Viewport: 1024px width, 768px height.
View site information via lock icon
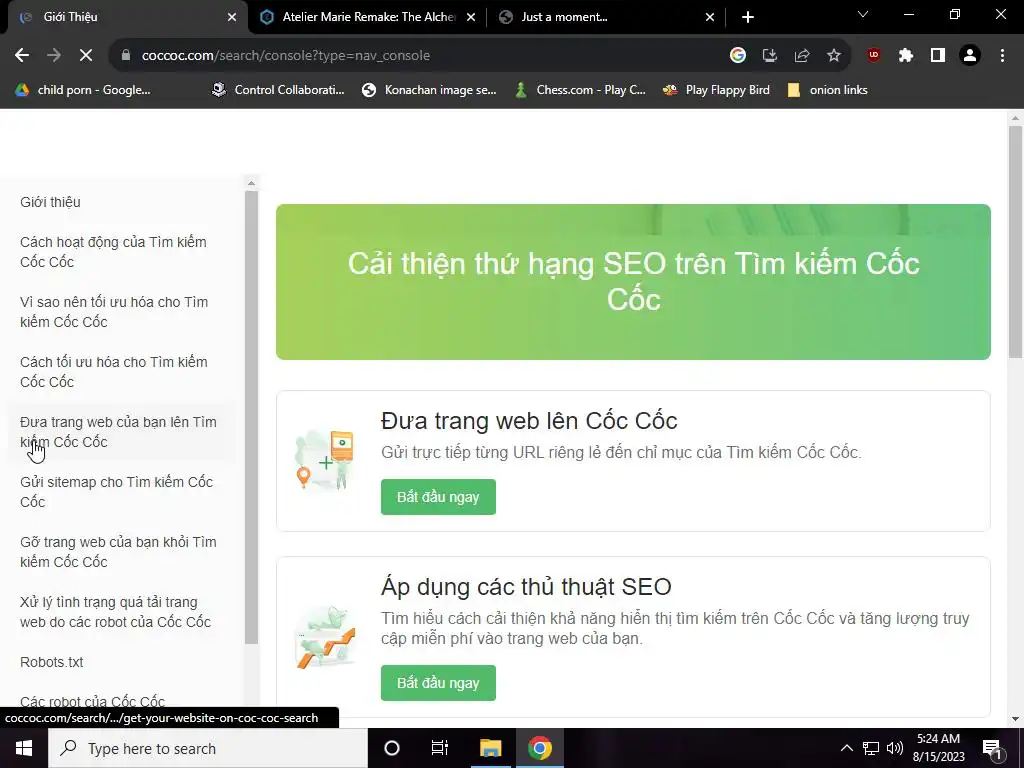(x=126, y=56)
